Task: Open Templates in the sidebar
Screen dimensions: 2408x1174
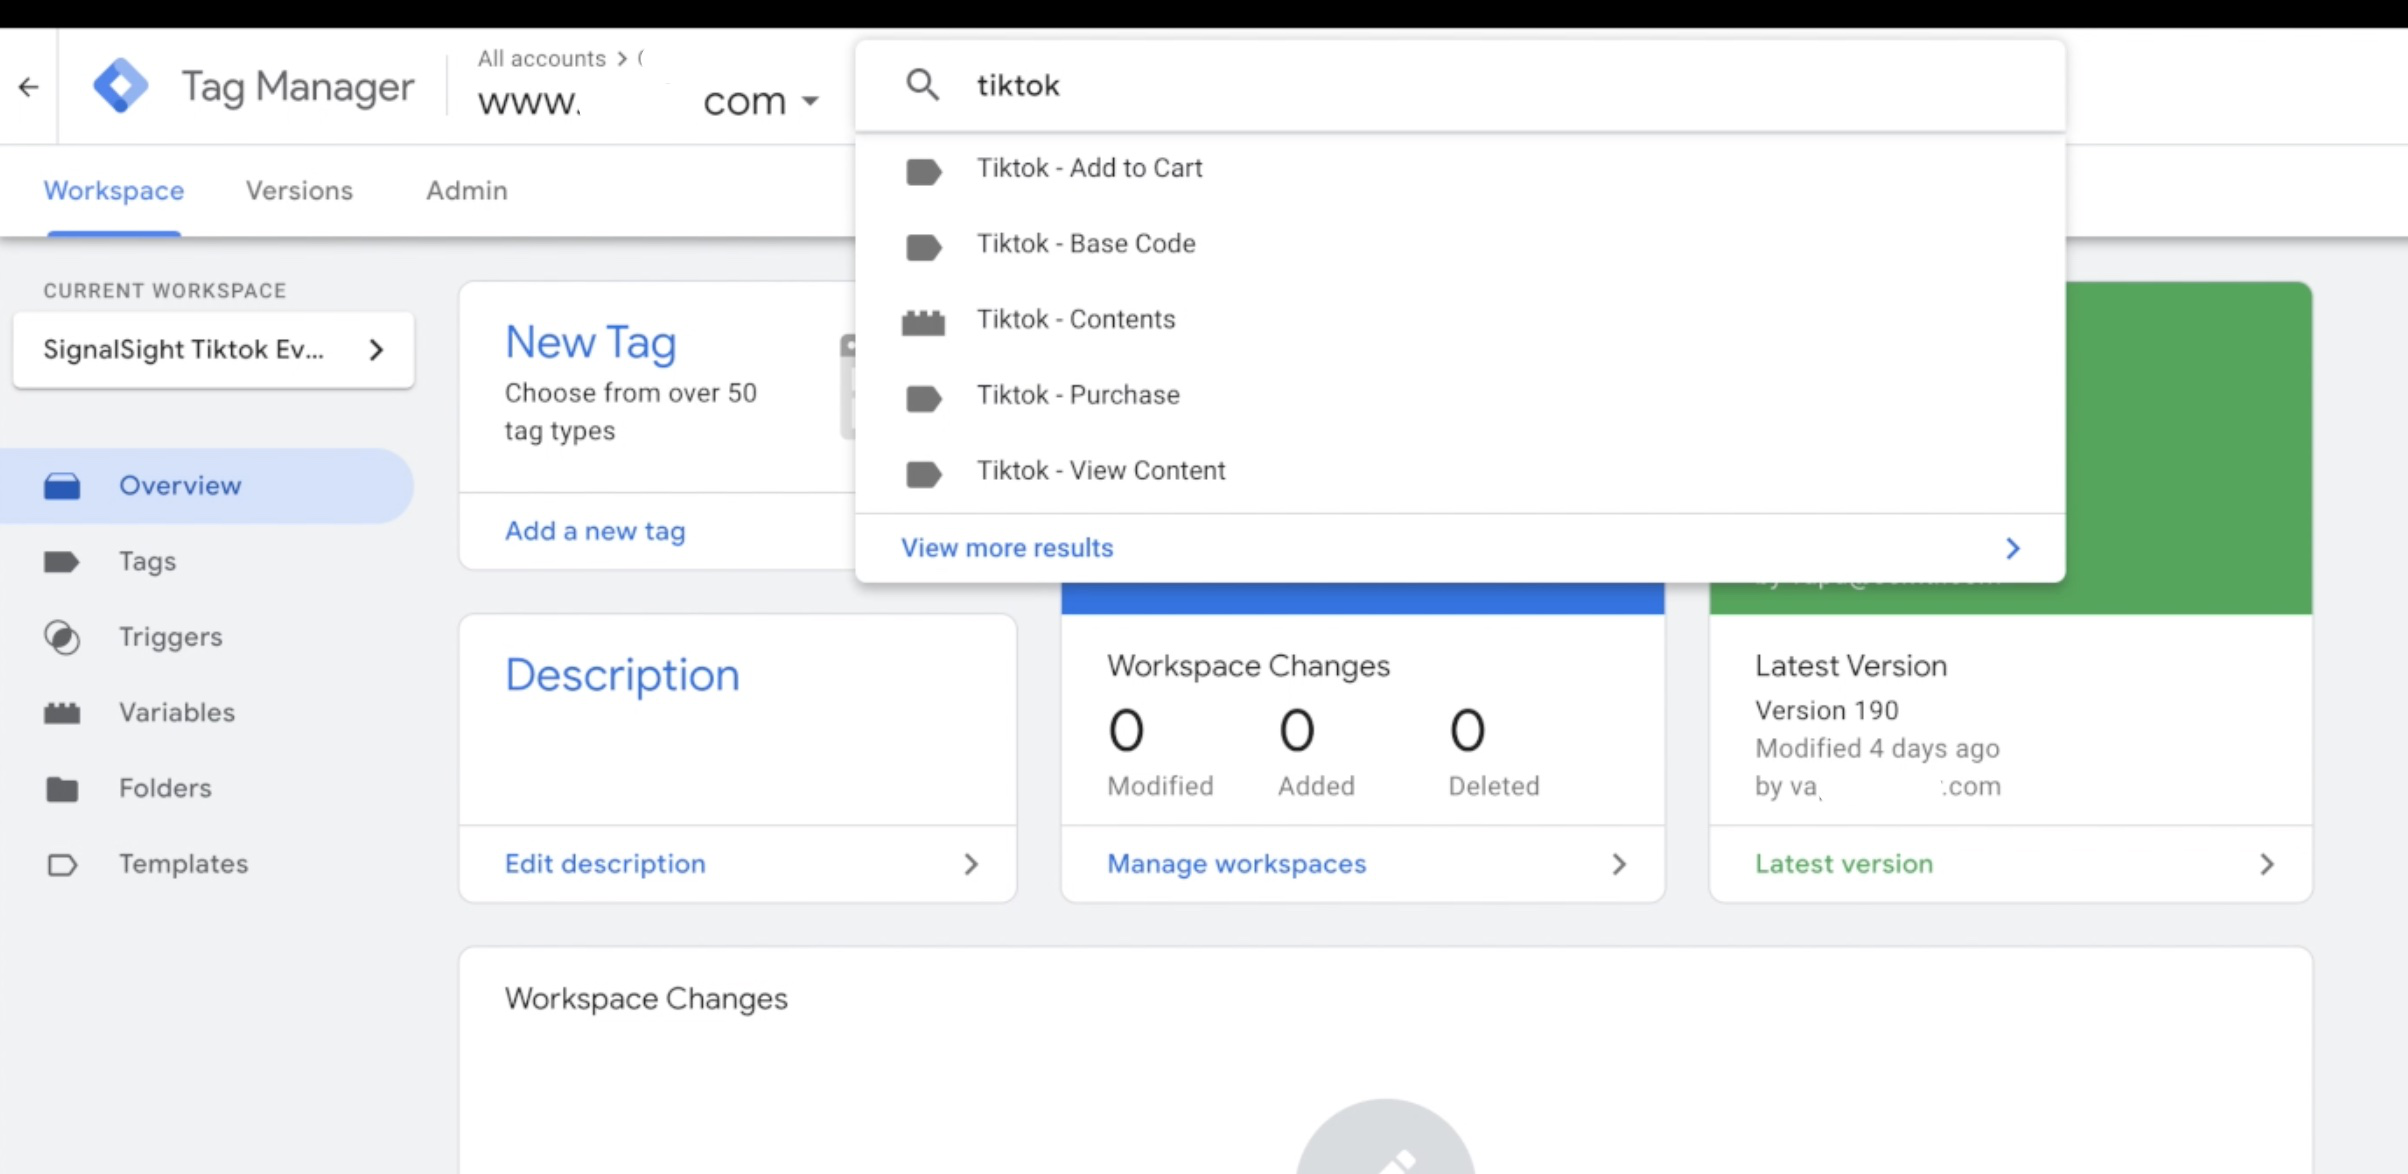Action: [184, 864]
